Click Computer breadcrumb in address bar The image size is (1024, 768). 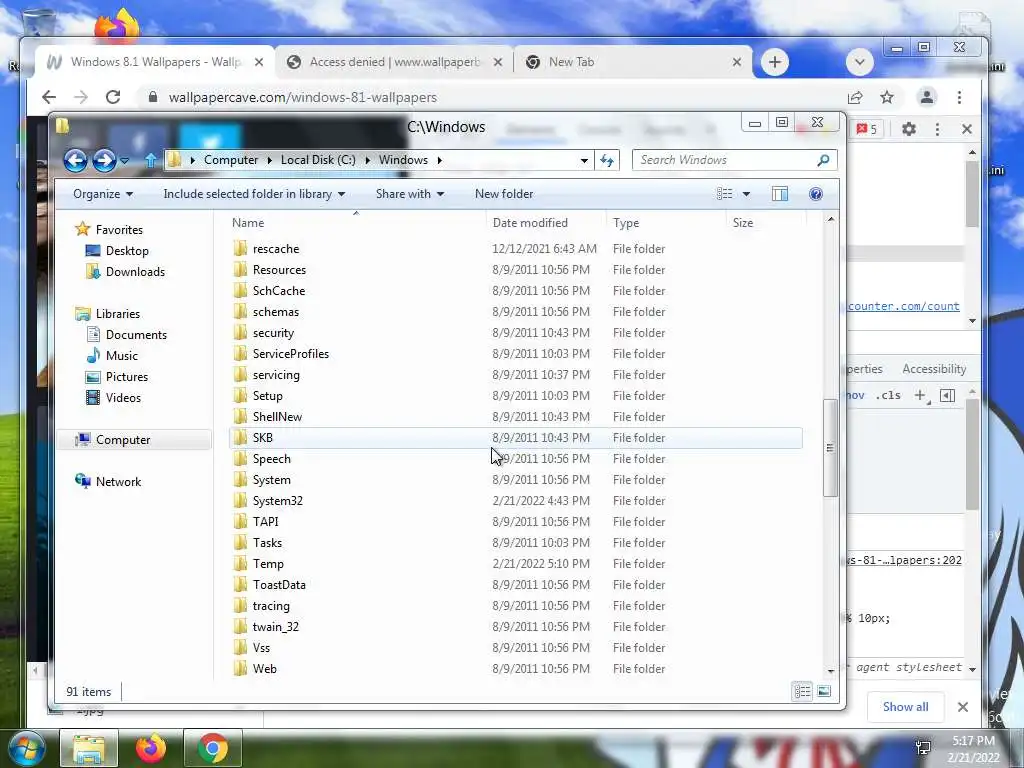[x=231, y=160]
